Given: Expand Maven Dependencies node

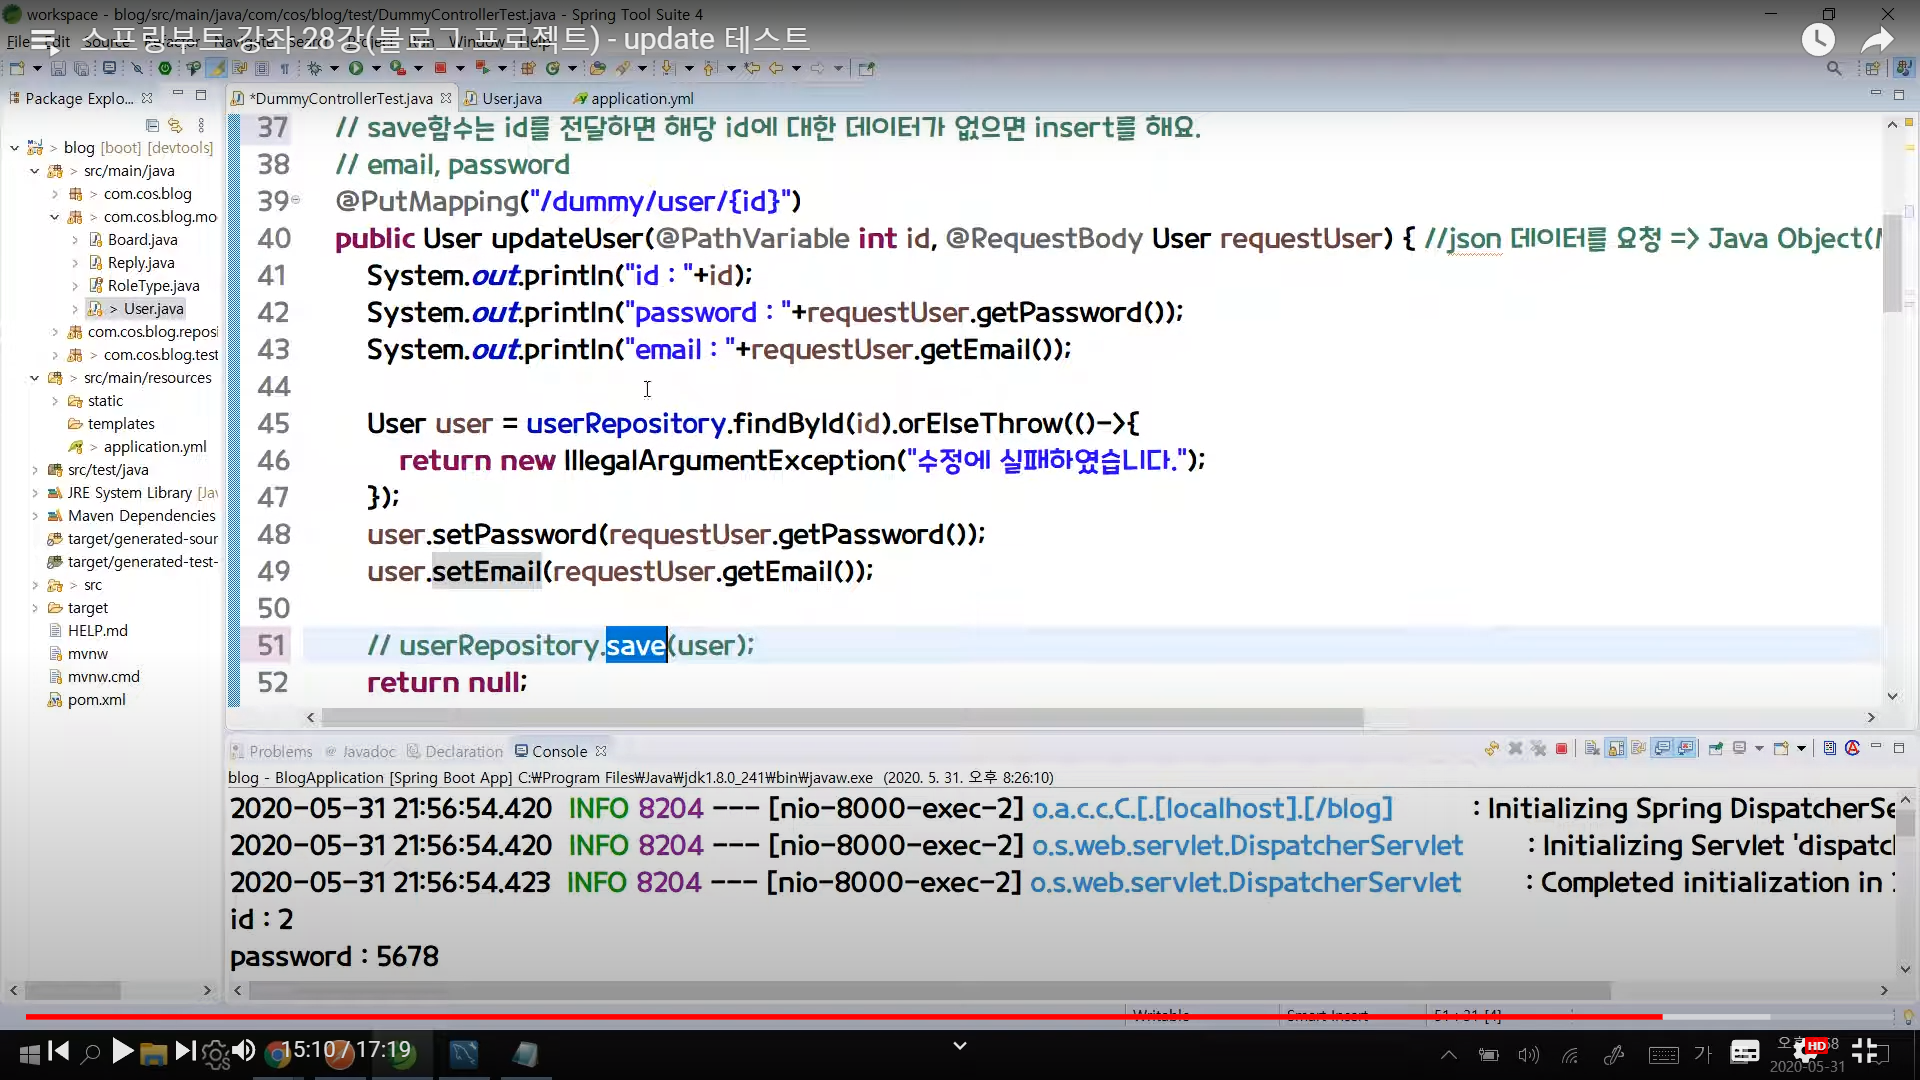Looking at the screenshot, I should coord(35,516).
